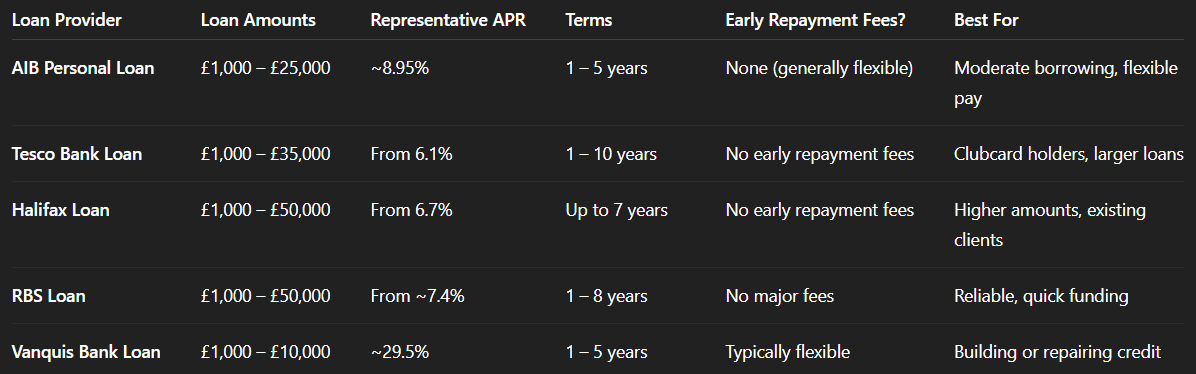This screenshot has width=1196, height=374.
Task: Select the Vanquis Bank Loan name
Action: [x=86, y=352]
